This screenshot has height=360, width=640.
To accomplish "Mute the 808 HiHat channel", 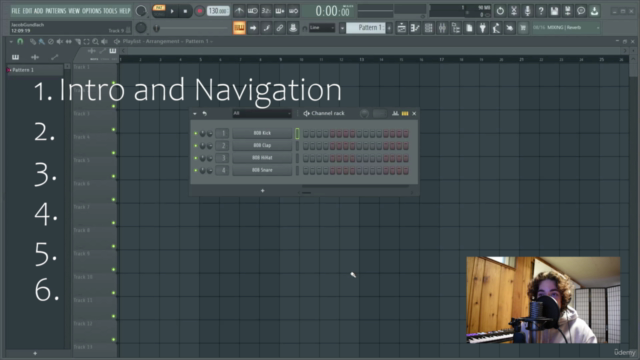I will [196, 158].
